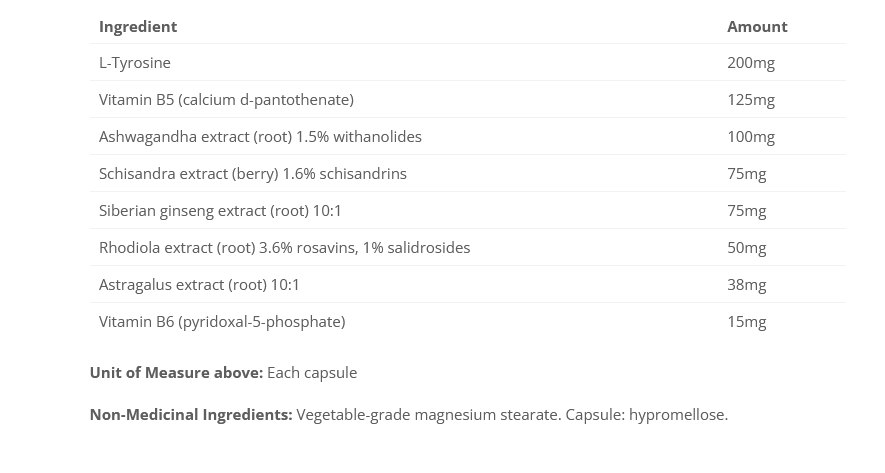This screenshot has height=473, width=885.
Task: Click the 75mg amount beside Siberian ginseng
Action: coord(746,211)
